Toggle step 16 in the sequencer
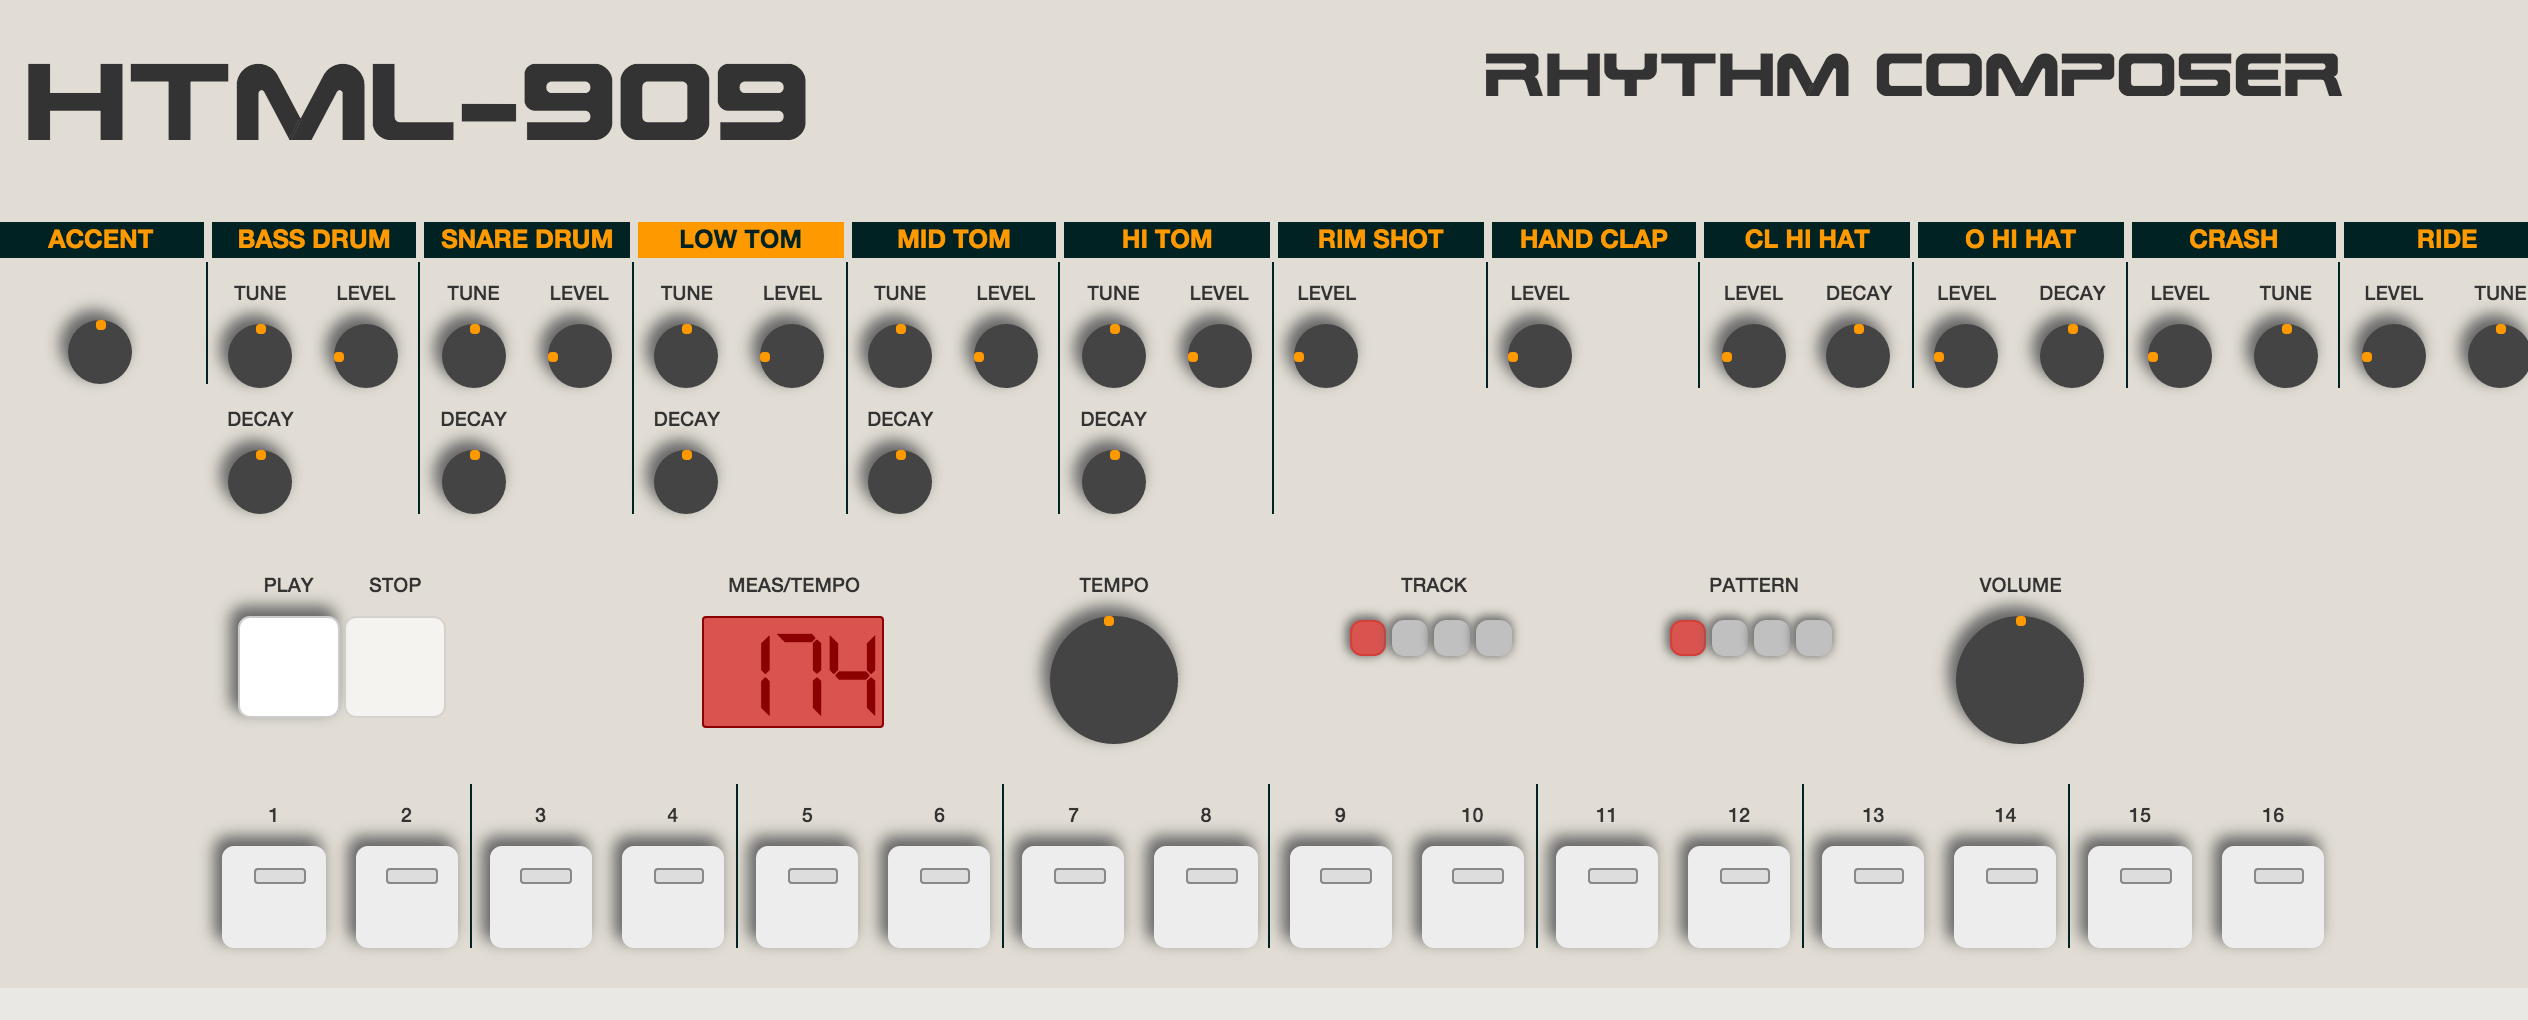This screenshot has width=2528, height=1020. pos(2273,897)
